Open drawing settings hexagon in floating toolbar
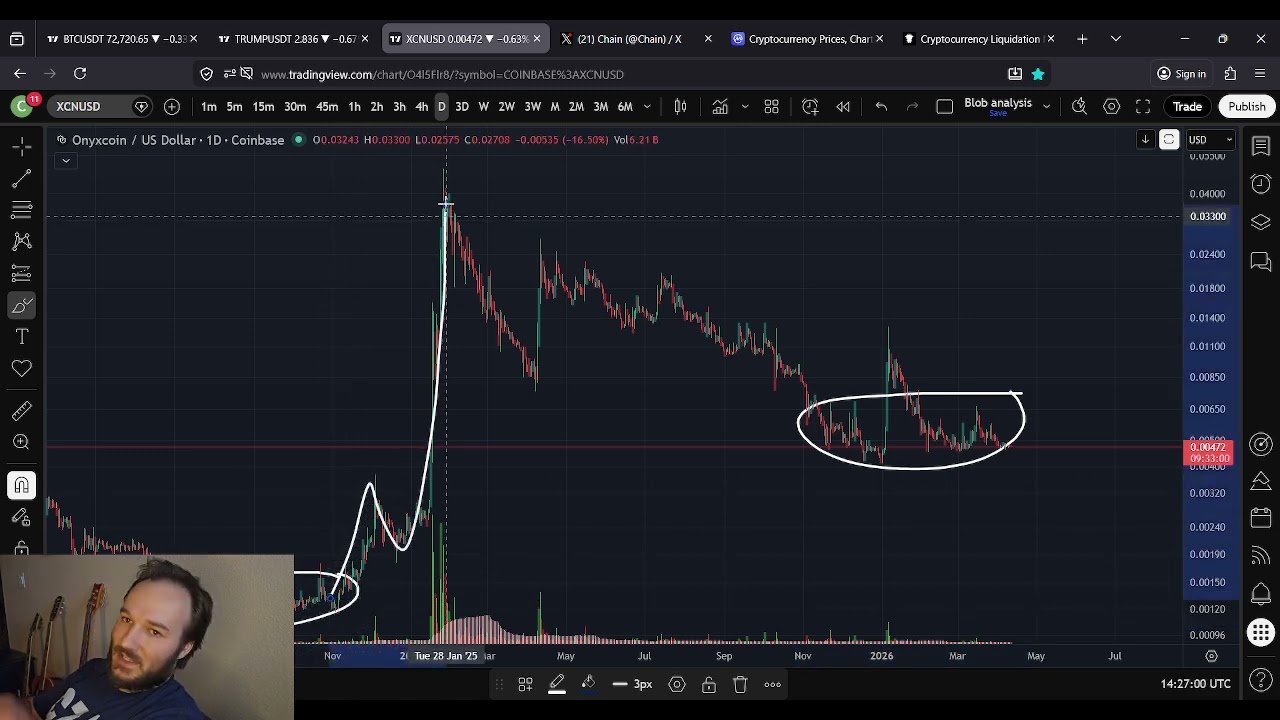 pos(677,685)
